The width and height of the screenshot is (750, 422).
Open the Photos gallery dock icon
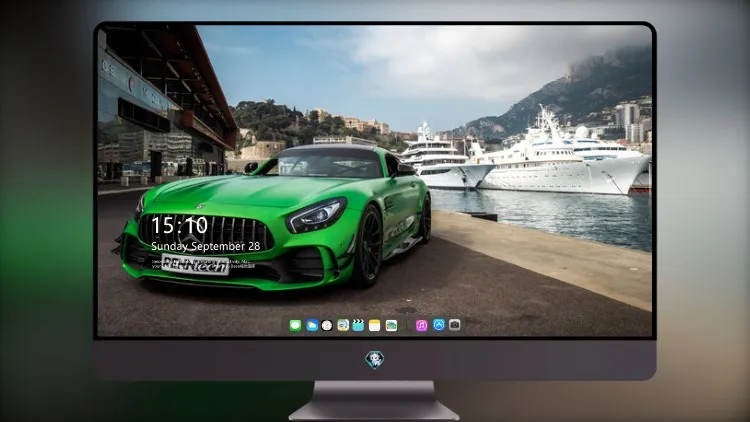[x=391, y=326]
